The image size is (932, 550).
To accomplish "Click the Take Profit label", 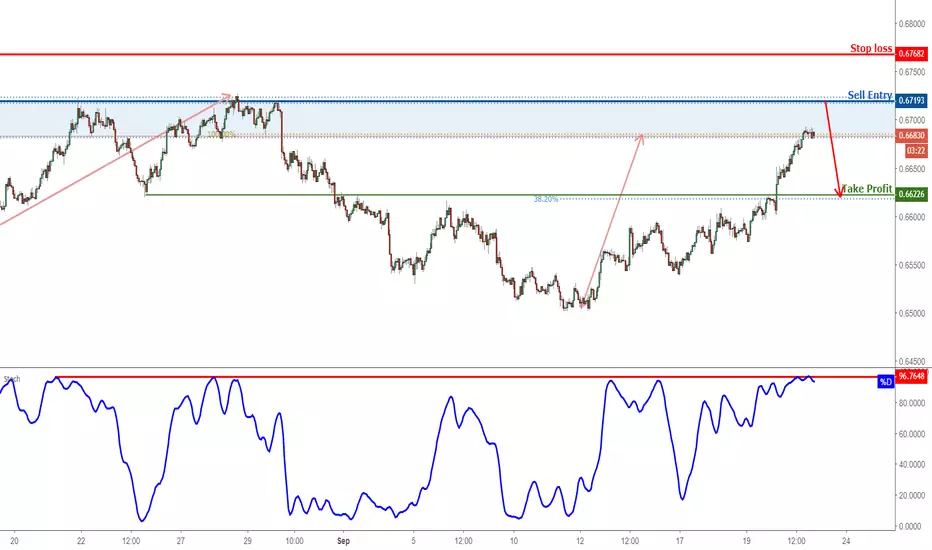I will click(867, 188).
